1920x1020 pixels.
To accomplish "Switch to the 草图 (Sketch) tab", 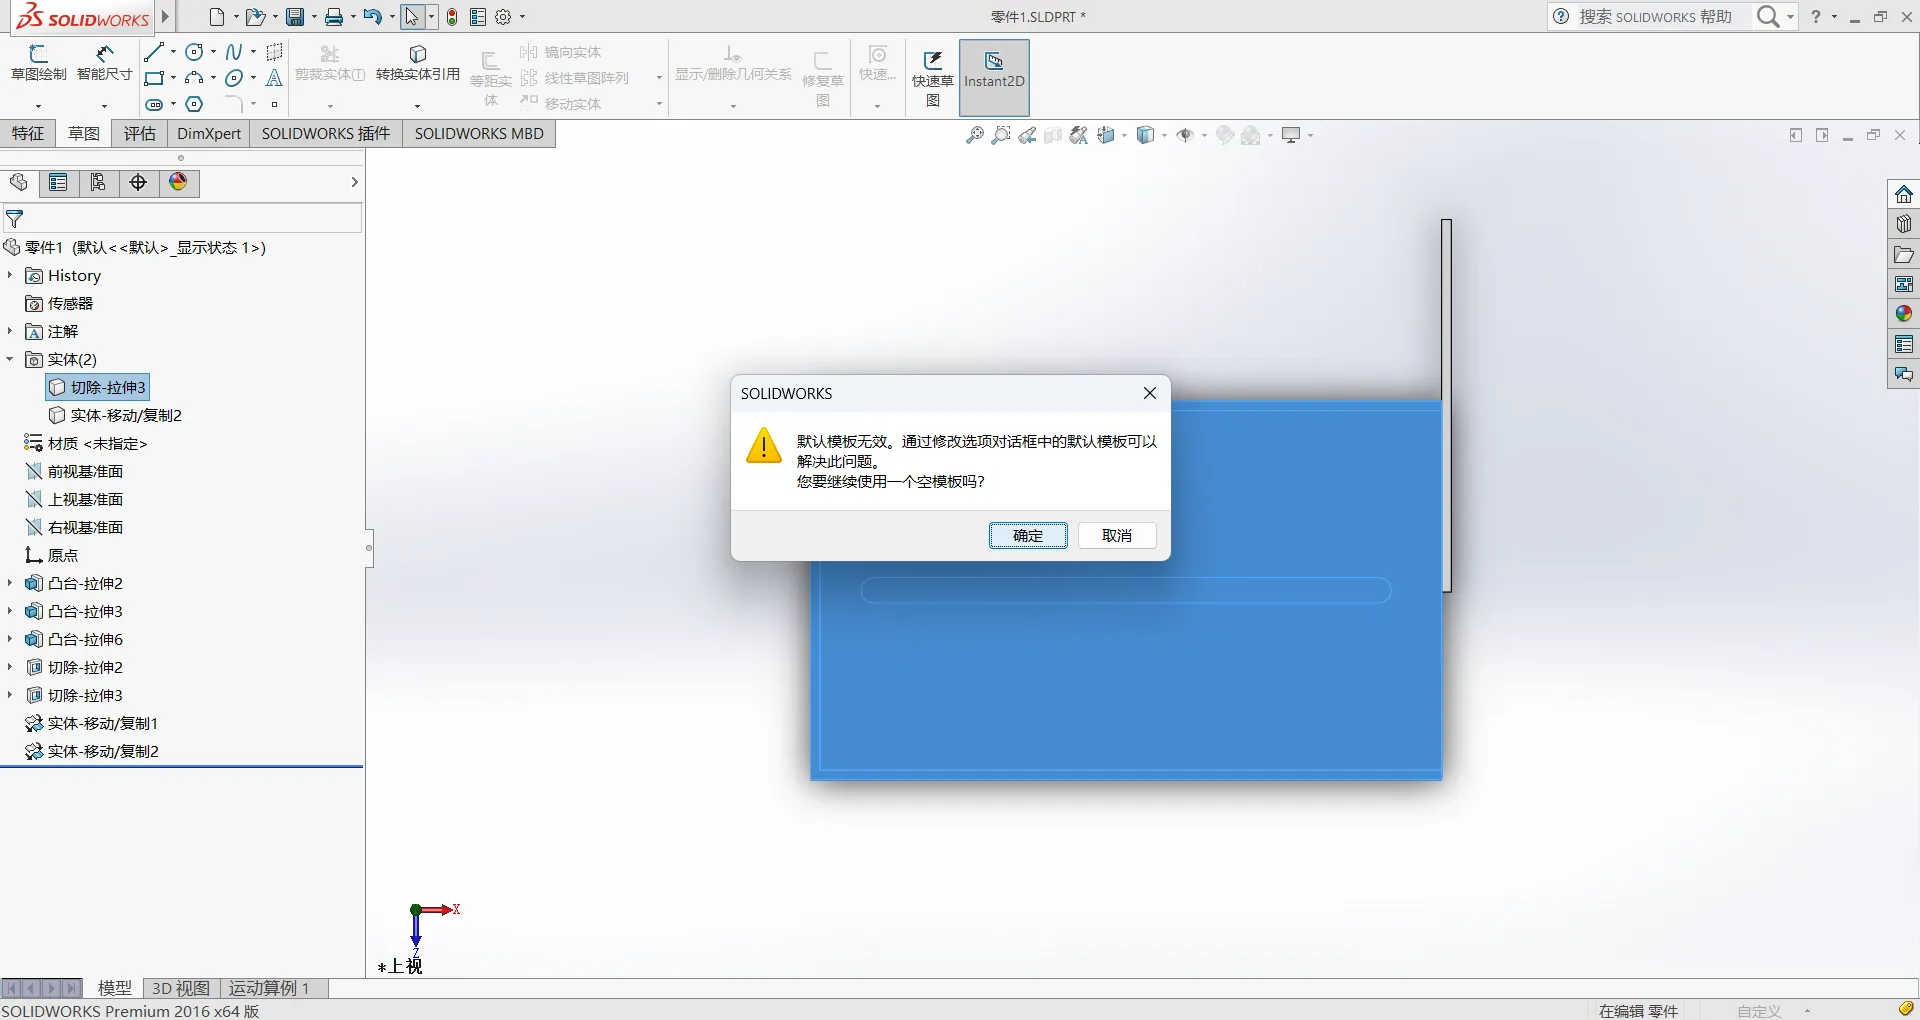I will [x=84, y=134].
